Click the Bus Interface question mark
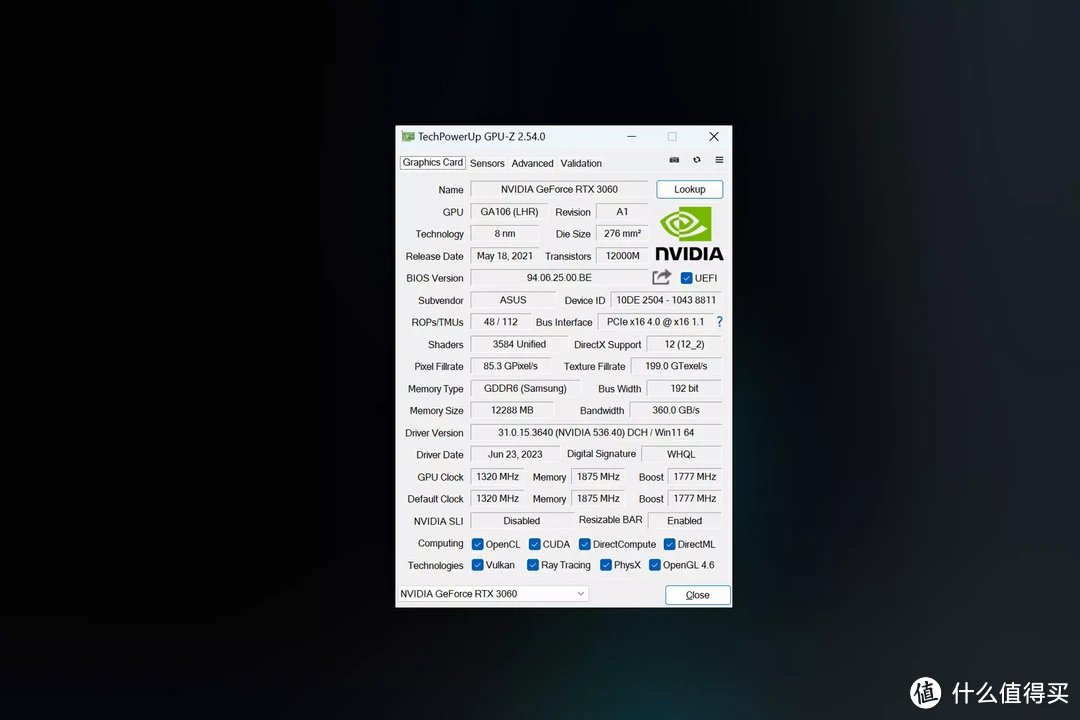This screenshot has height=720, width=1080. (x=720, y=322)
